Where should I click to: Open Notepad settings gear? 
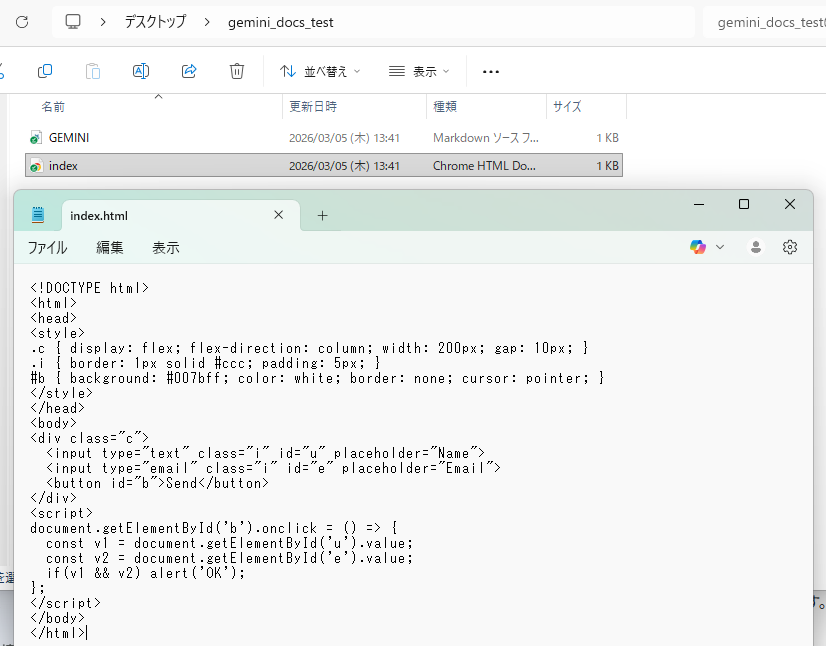(x=790, y=247)
